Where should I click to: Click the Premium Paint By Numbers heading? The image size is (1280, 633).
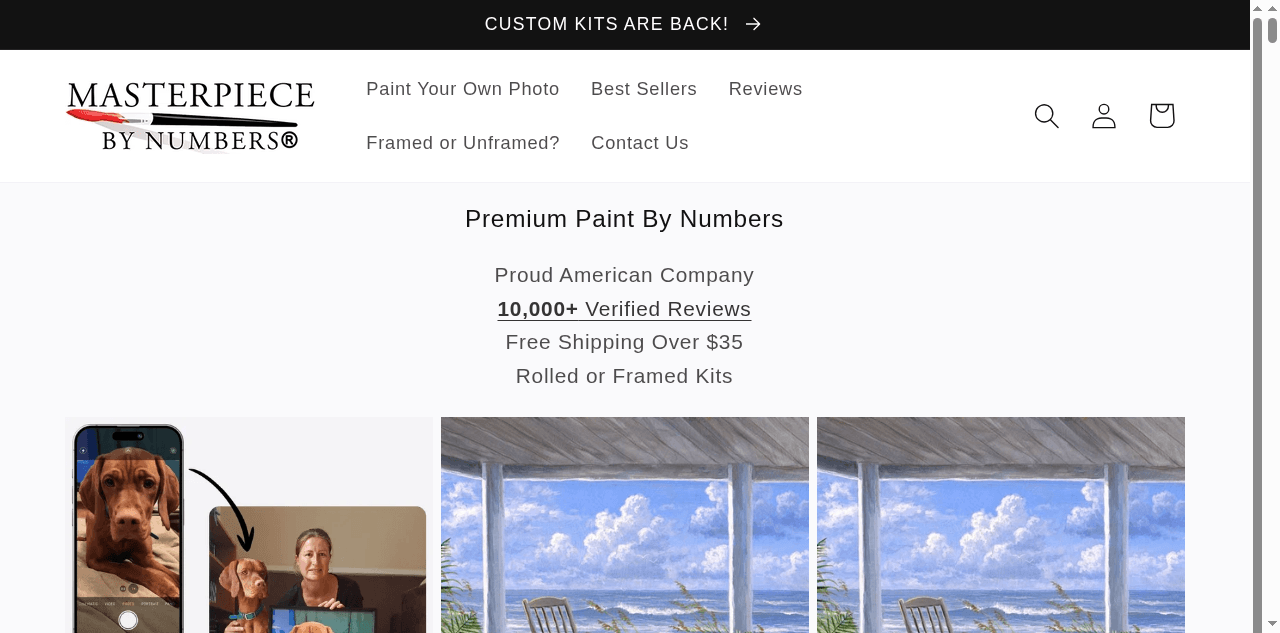click(624, 219)
